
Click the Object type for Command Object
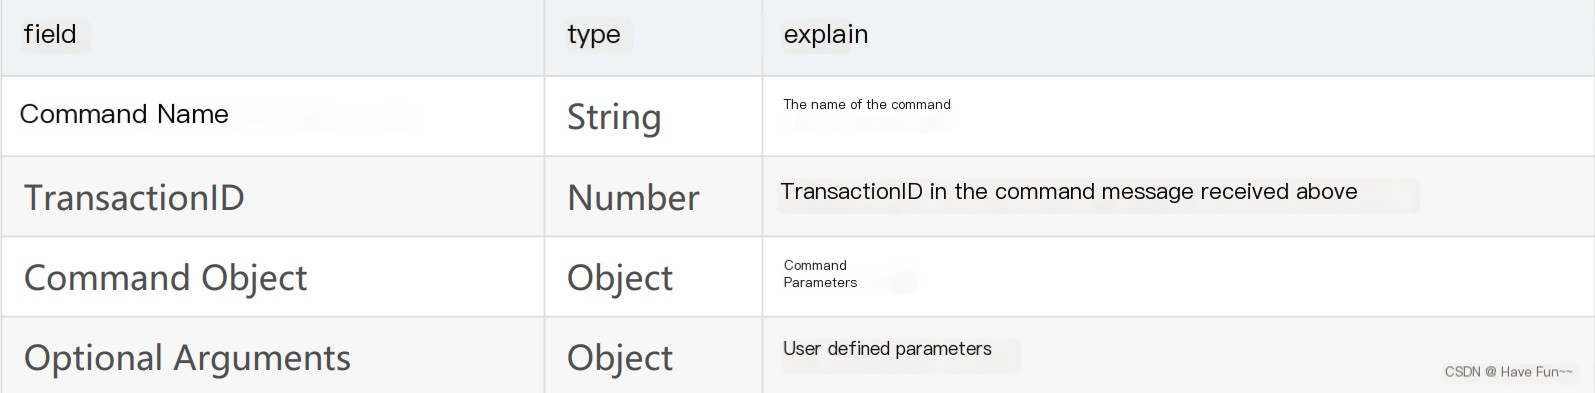(x=620, y=278)
